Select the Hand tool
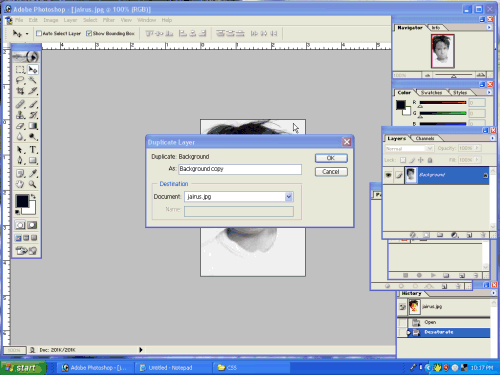This screenshot has width=500, height=375. tap(20, 184)
